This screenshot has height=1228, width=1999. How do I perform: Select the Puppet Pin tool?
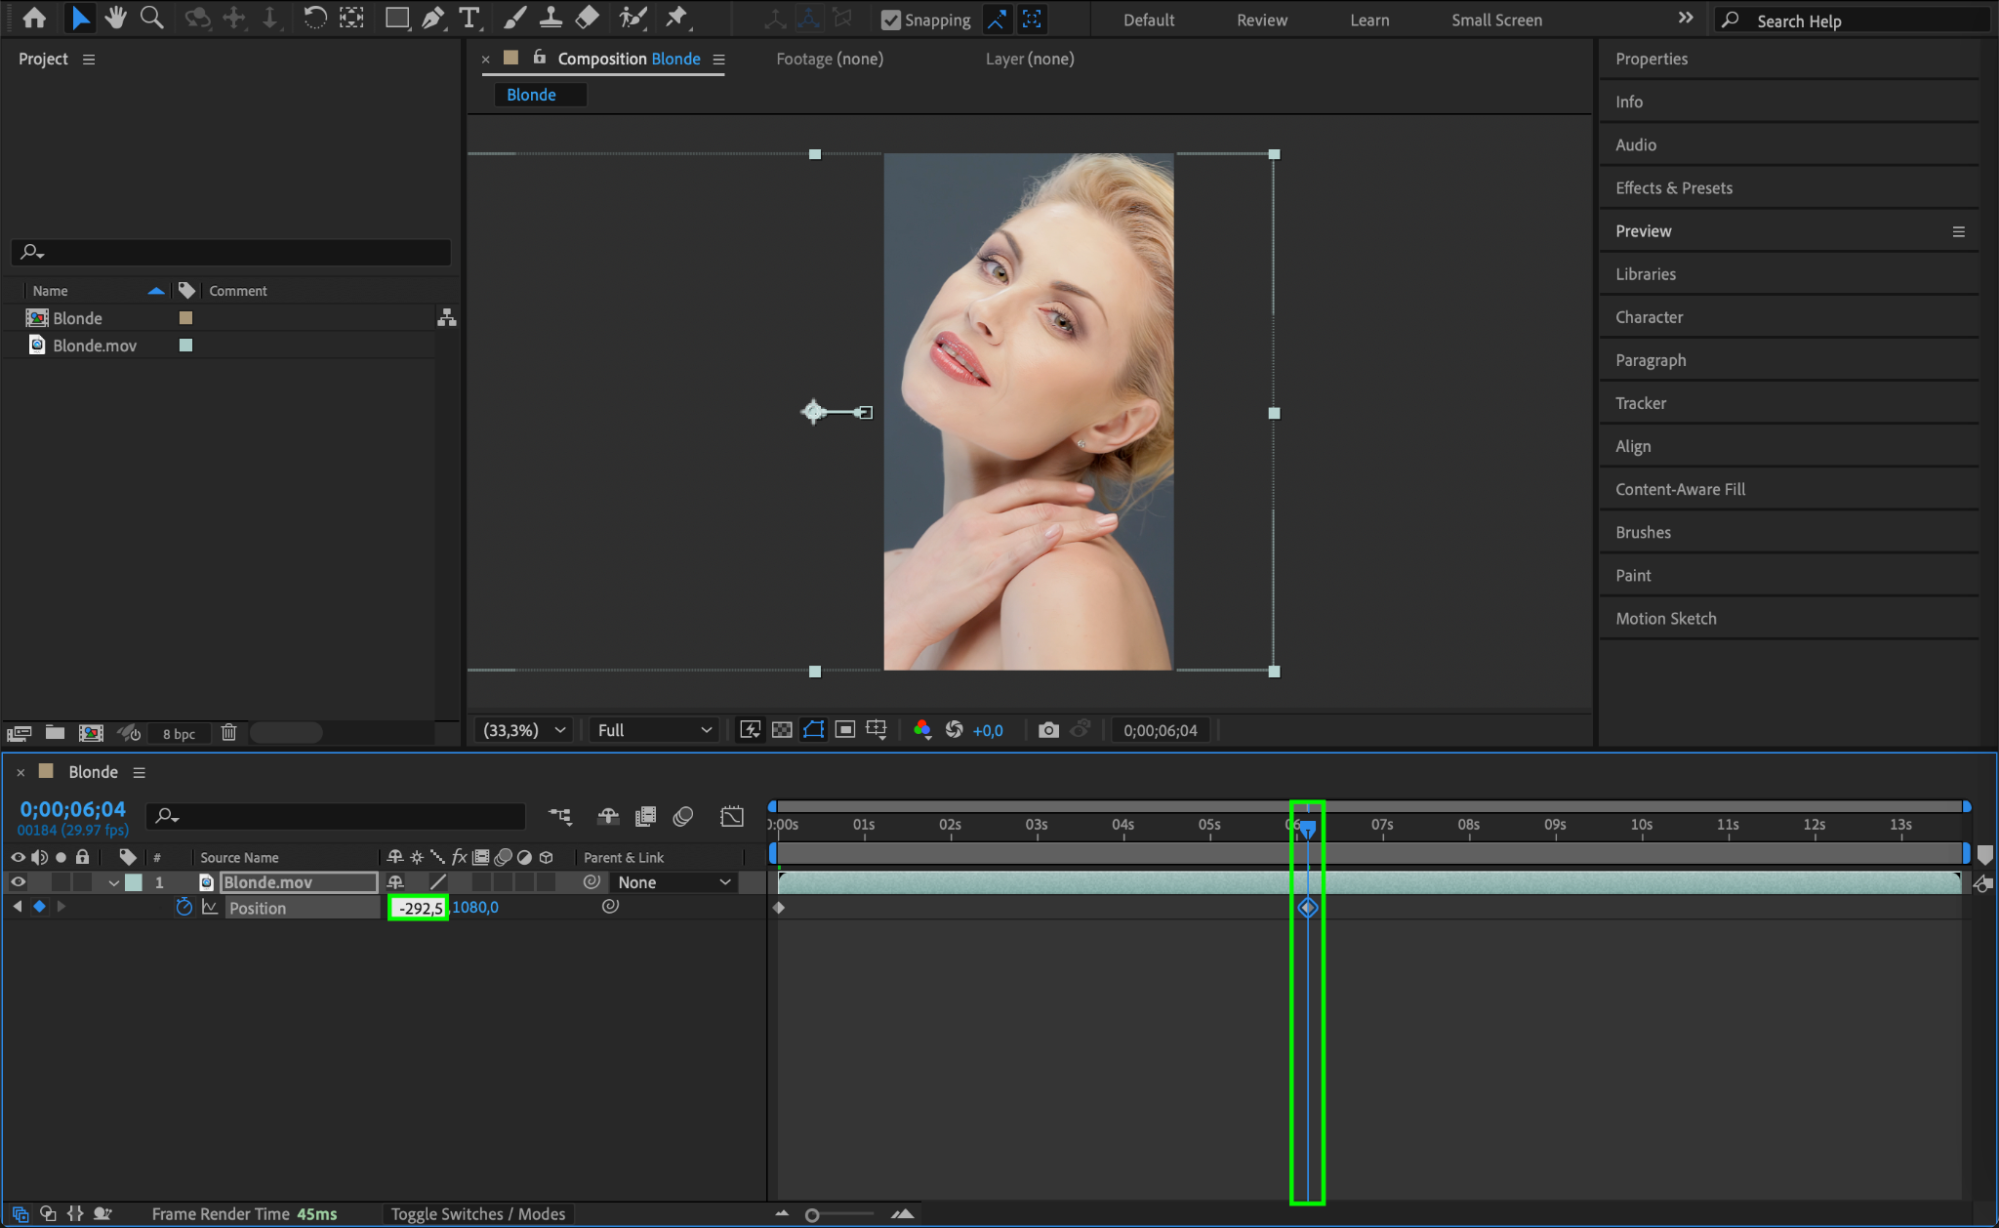pos(677,17)
